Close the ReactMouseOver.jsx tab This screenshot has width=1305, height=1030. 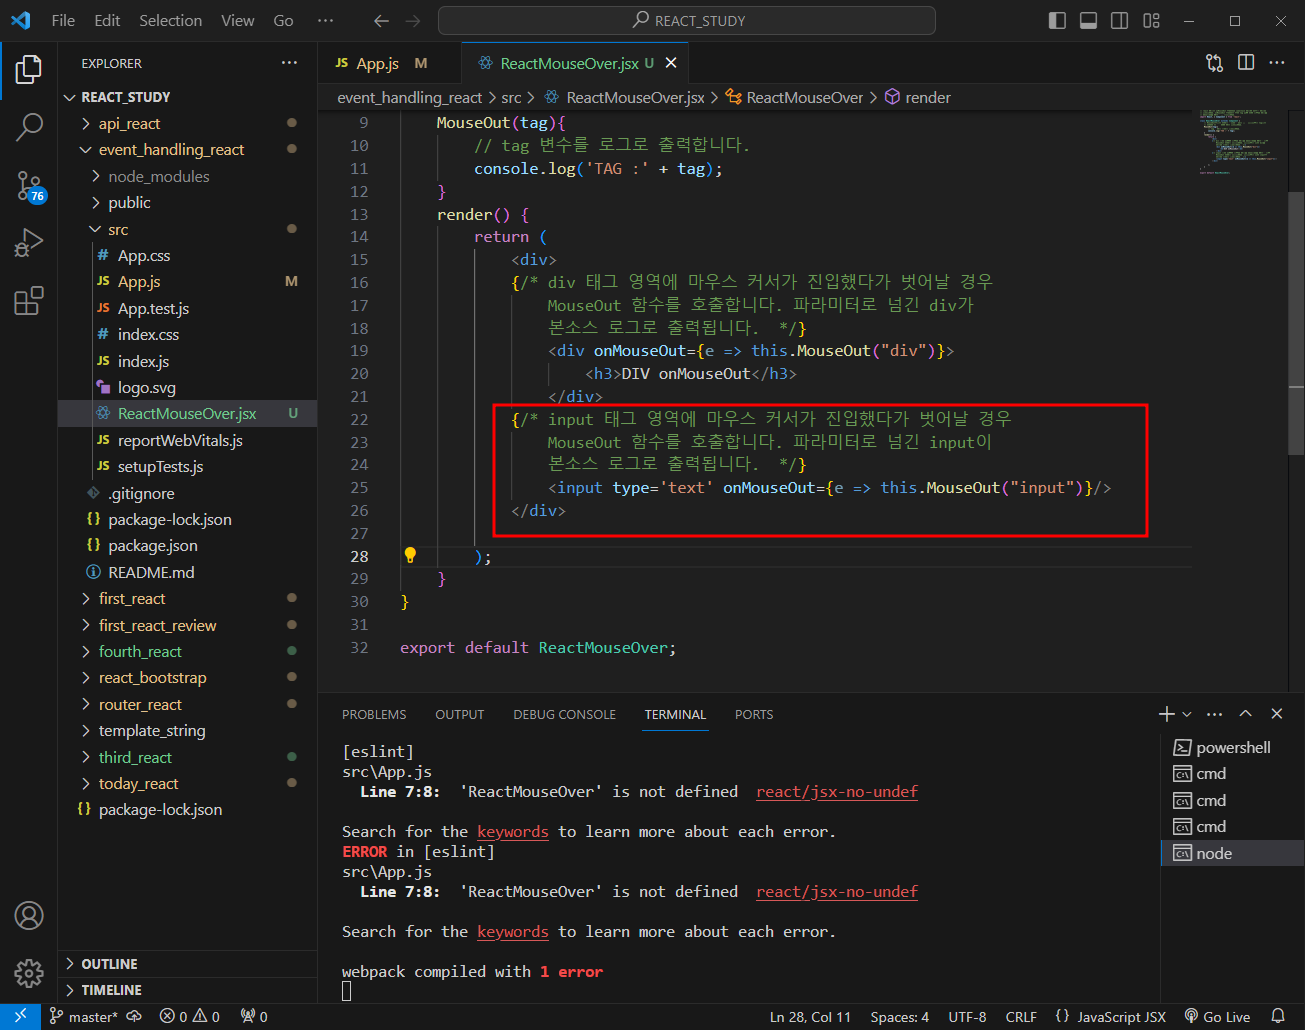point(671,63)
